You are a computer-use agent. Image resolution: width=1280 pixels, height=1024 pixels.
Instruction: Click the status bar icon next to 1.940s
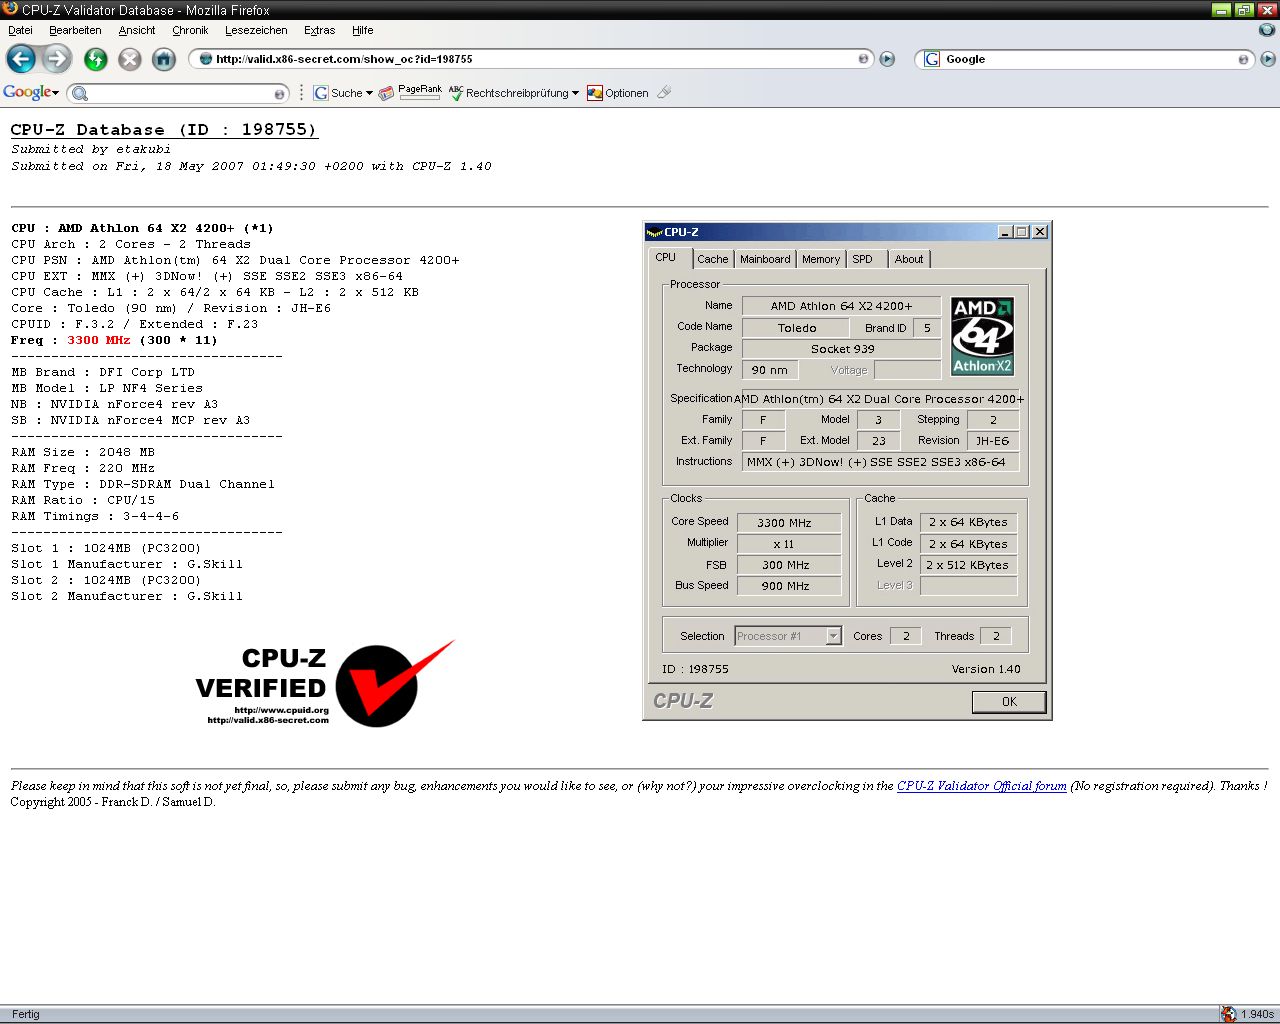point(1228,1014)
